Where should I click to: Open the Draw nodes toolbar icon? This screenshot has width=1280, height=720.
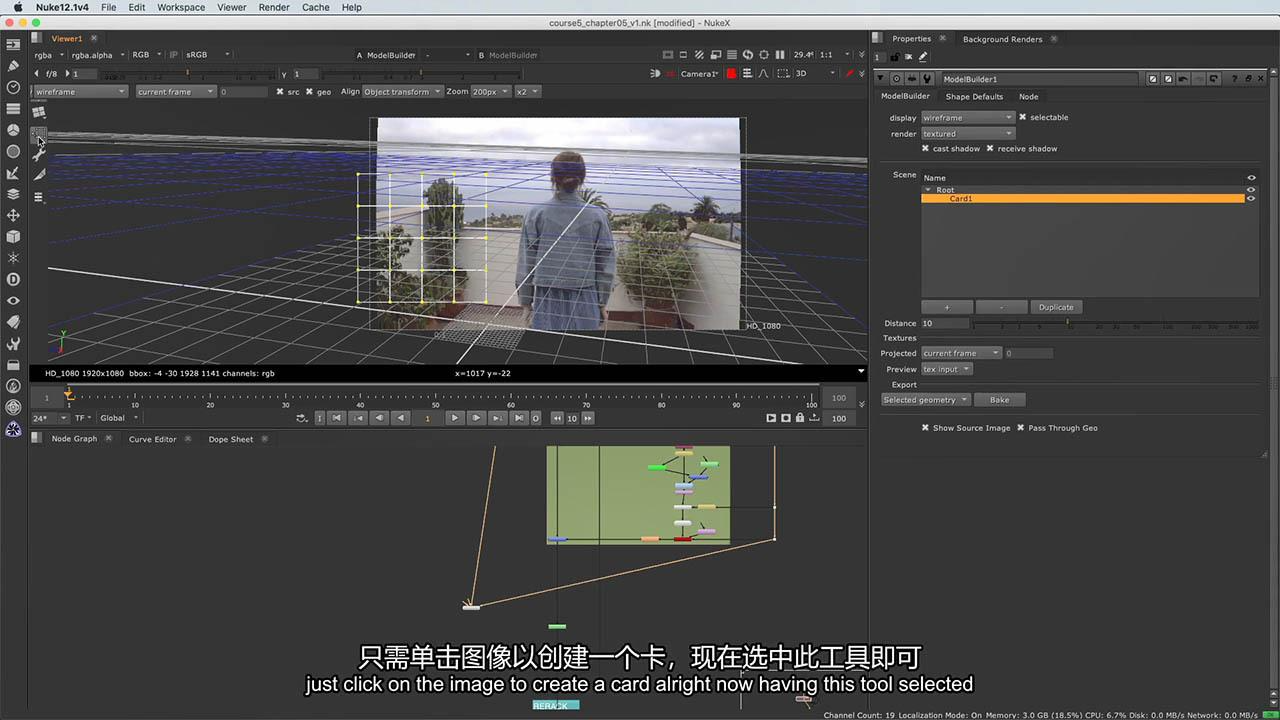(13, 66)
